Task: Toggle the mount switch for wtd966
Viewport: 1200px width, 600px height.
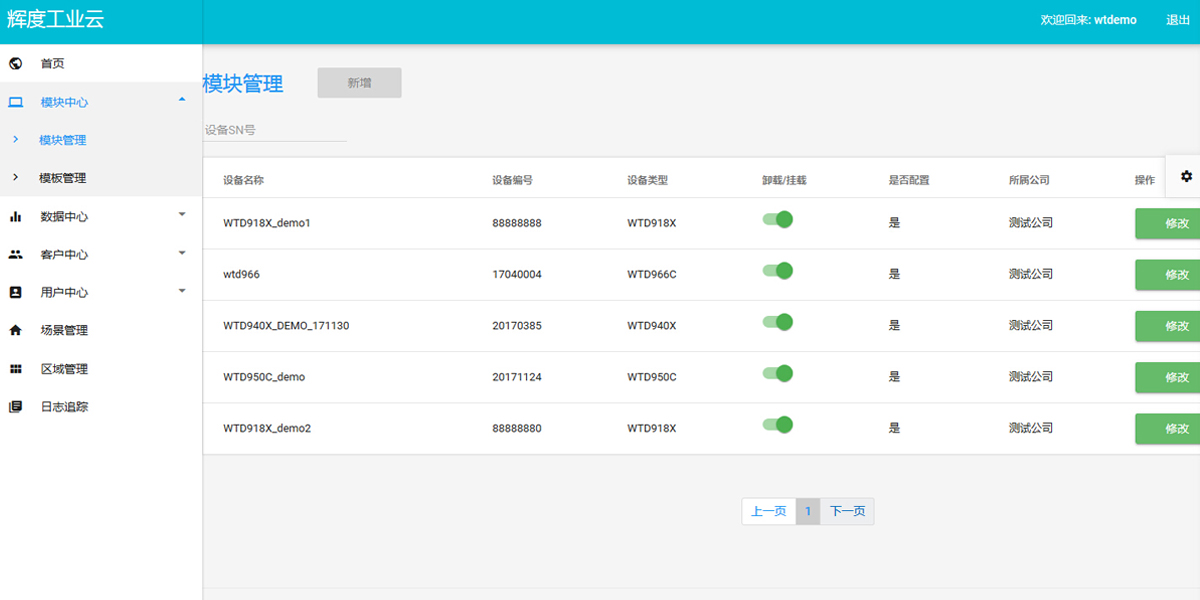Action: (x=778, y=271)
